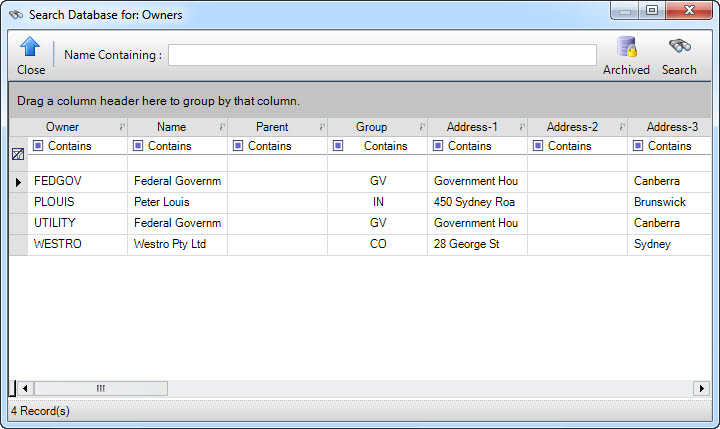Click the pin icon in Group header
The width and height of the screenshot is (720, 429).
[422, 127]
